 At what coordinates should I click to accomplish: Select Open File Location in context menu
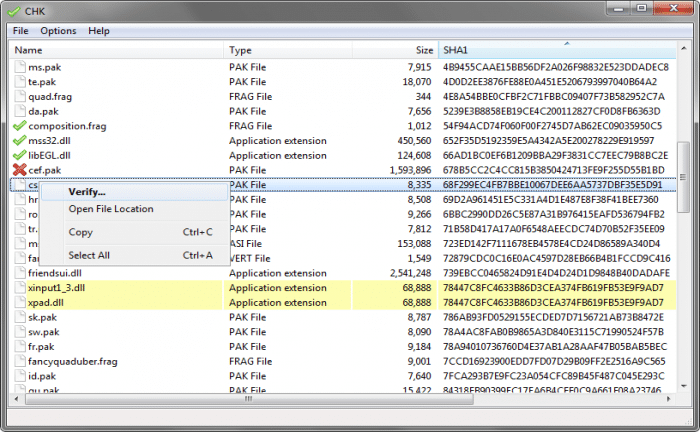point(111,209)
